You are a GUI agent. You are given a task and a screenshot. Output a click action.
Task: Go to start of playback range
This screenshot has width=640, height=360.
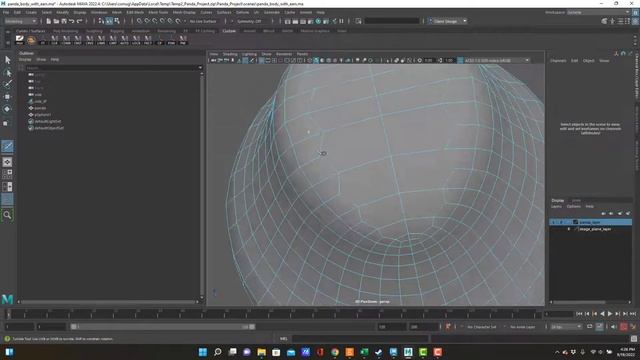579,313
